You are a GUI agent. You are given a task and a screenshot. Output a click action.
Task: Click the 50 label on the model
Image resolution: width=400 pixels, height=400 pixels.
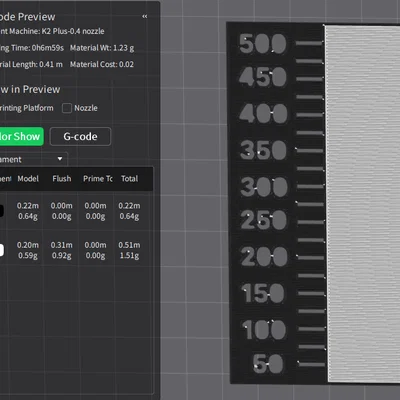[x=268, y=363]
